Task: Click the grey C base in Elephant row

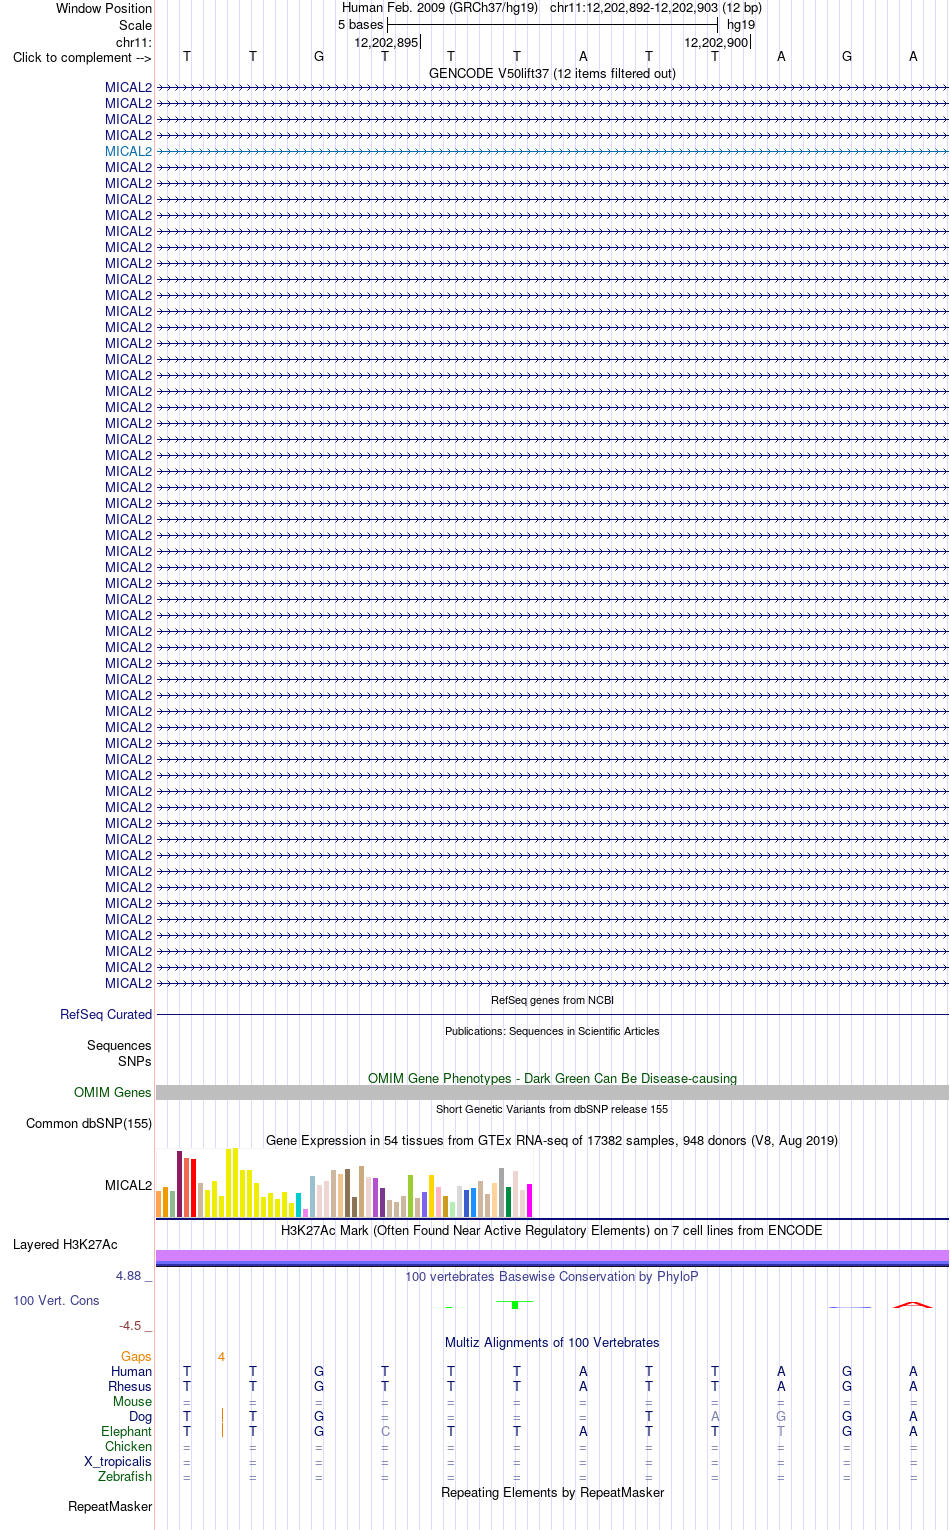Action: click(x=385, y=1431)
